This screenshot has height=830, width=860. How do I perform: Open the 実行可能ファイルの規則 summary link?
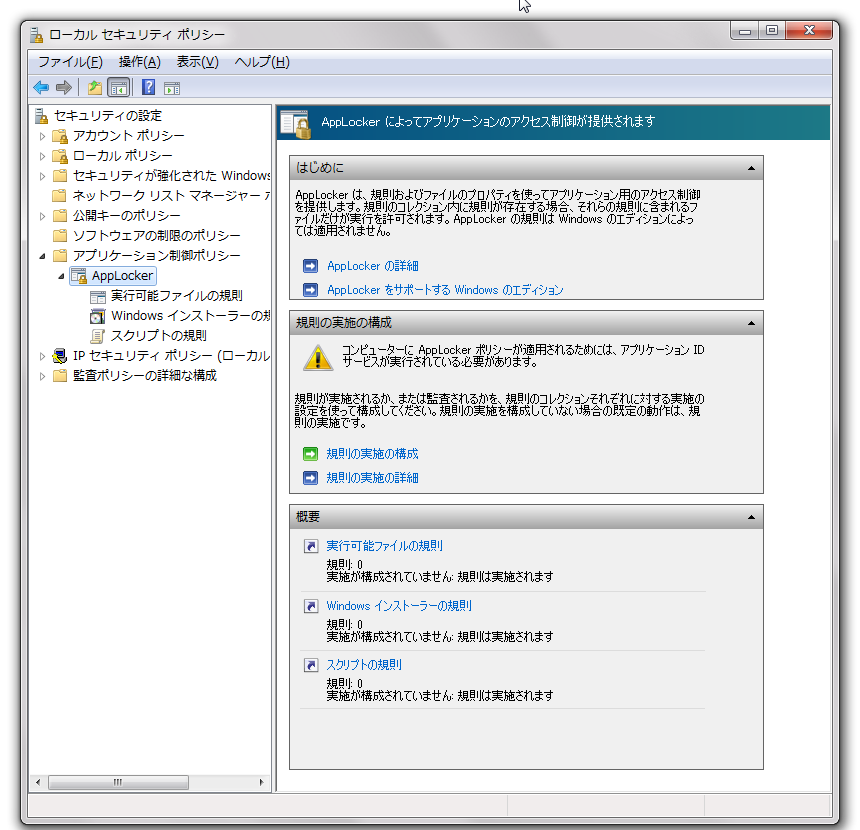[384, 546]
